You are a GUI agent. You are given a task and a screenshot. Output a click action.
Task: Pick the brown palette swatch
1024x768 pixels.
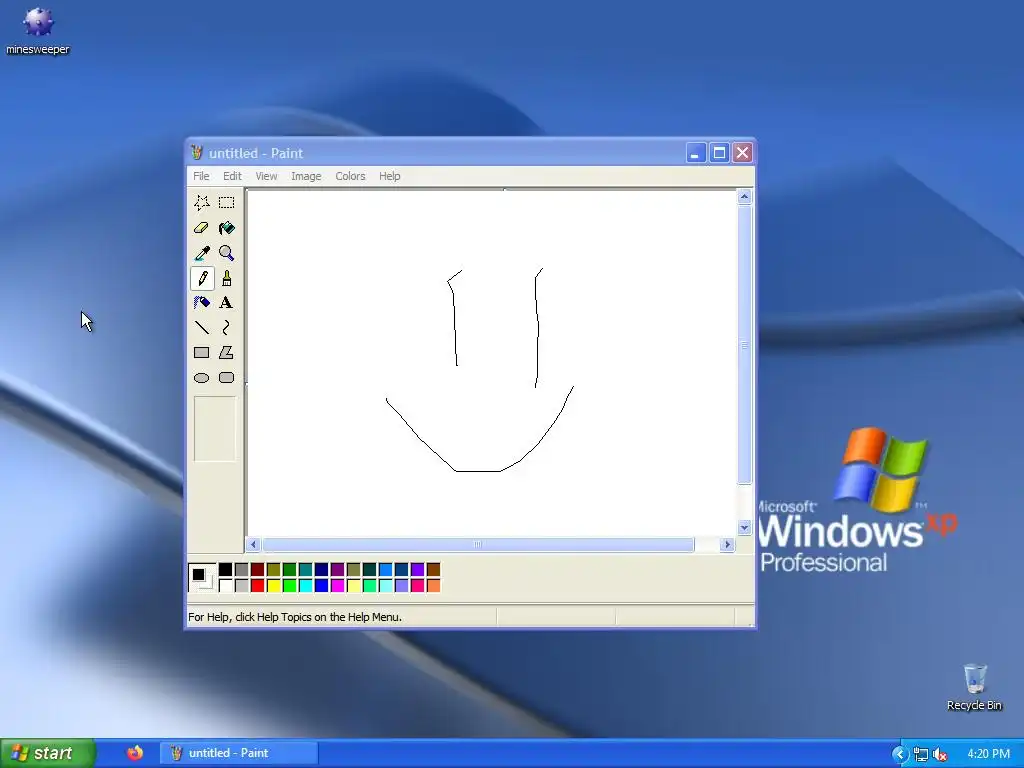click(434, 569)
